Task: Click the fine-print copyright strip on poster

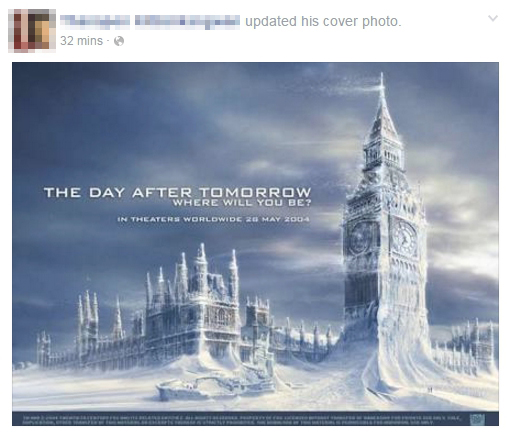Action: (x=242, y=420)
